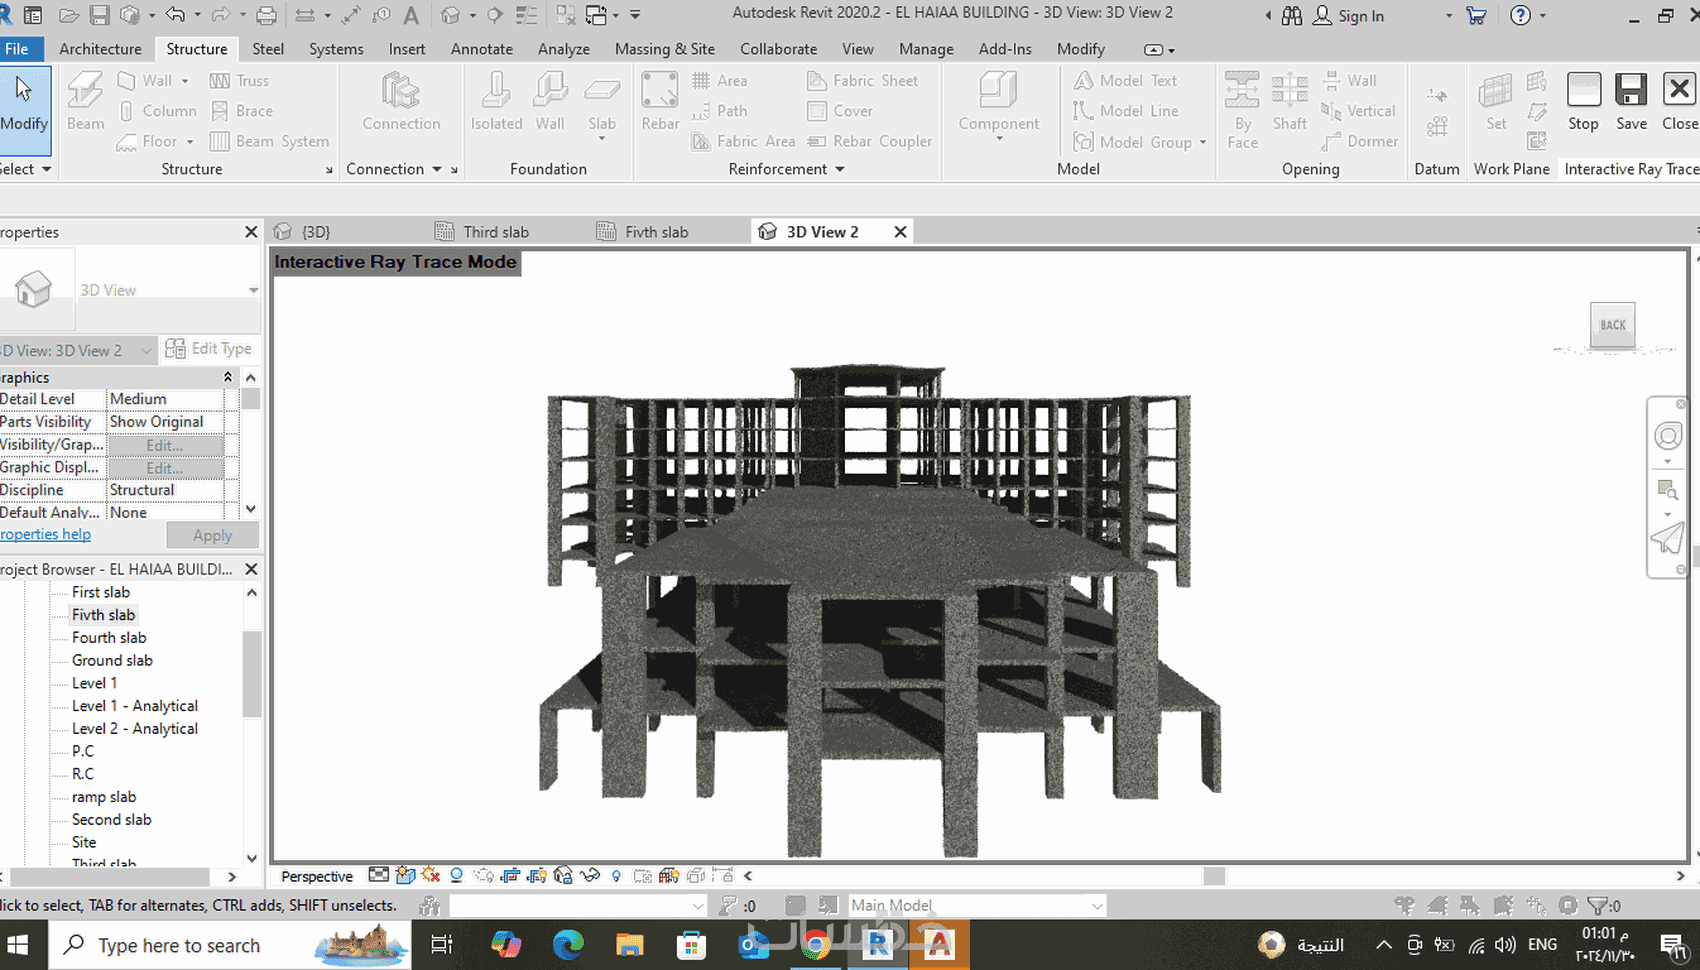The image size is (1700, 970).
Task: Switch to the Fivth slab view tab
Action: [656, 232]
